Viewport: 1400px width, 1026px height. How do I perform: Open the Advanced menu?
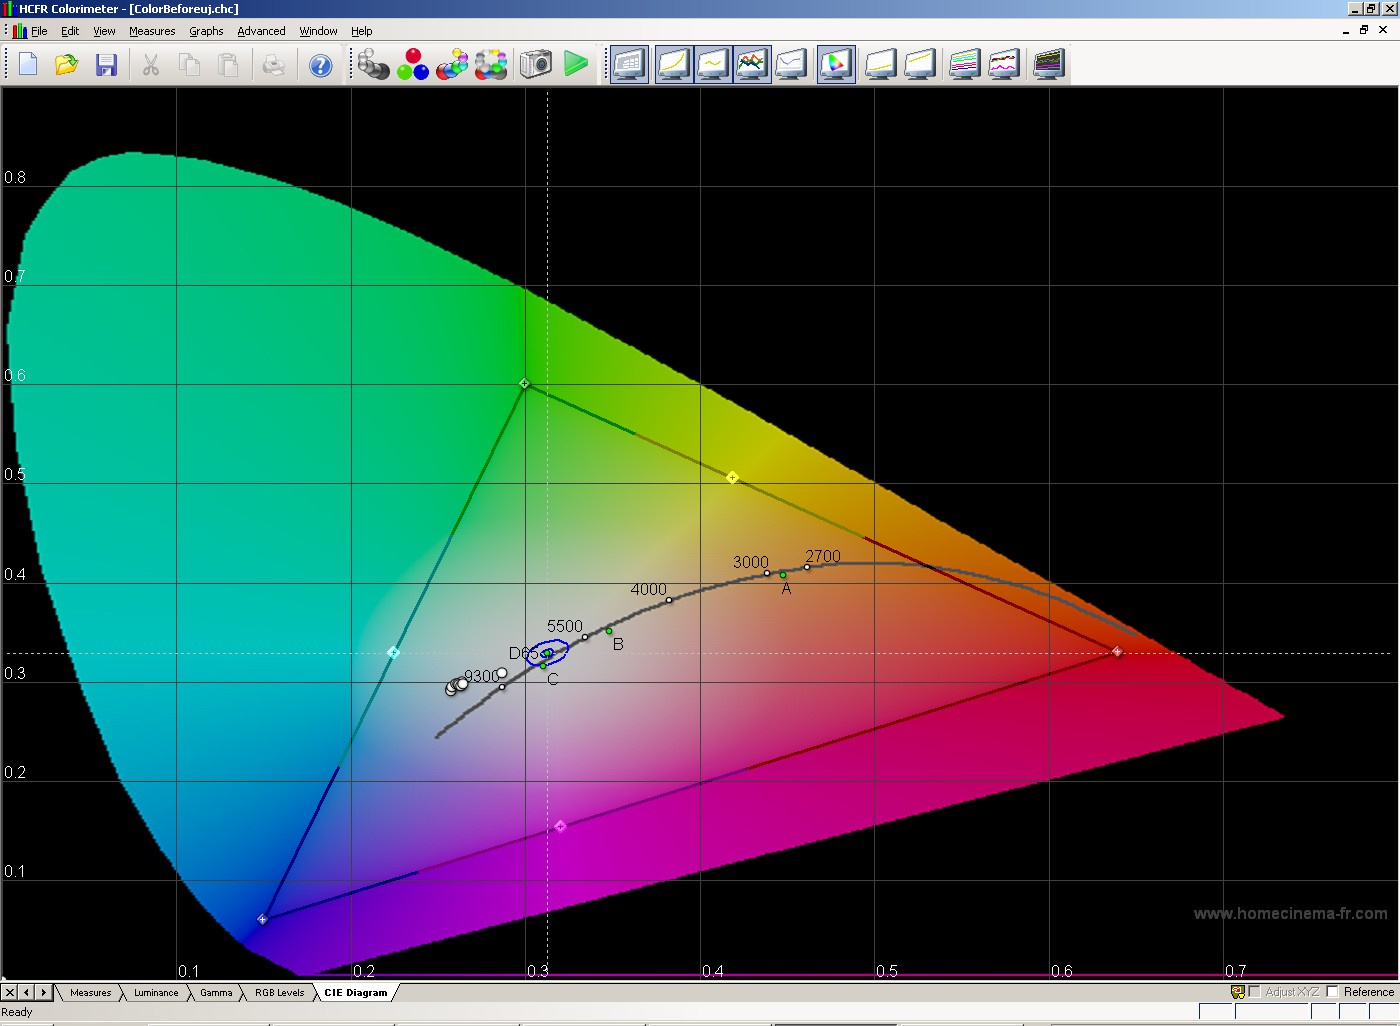[x=261, y=31]
